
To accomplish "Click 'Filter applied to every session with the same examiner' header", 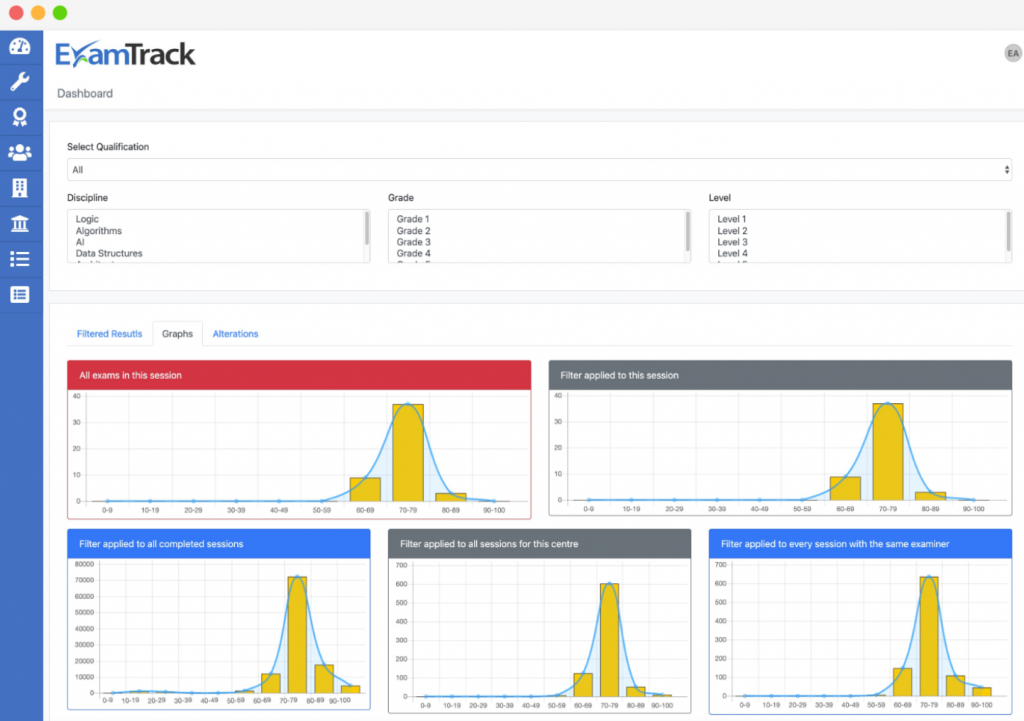I will pyautogui.click(x=860, y=544).
